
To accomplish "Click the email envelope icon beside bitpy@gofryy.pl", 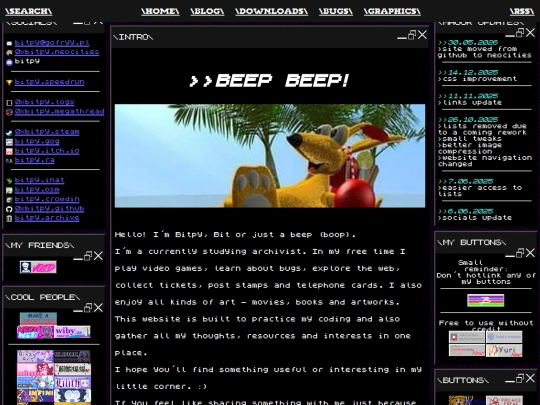I will point(9,43).
